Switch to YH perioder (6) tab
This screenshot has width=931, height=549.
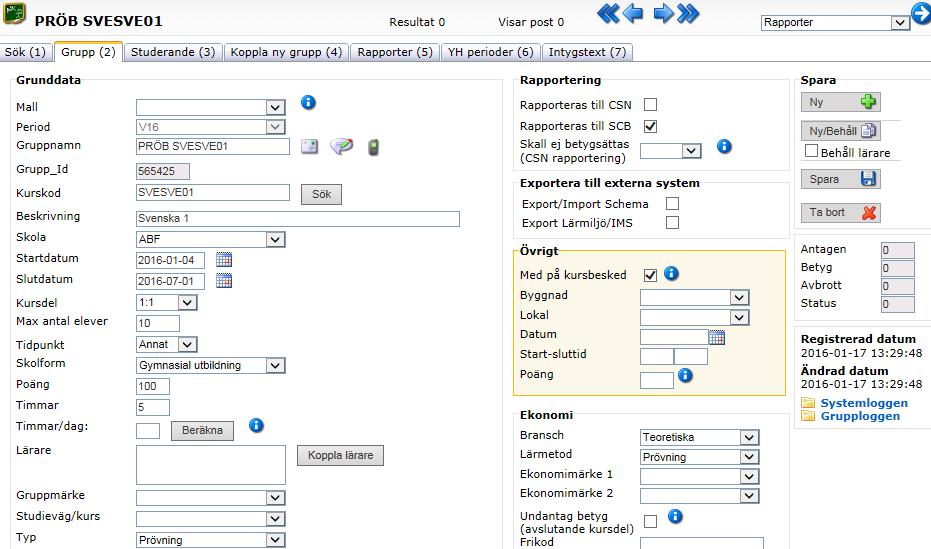click(490, 52)
